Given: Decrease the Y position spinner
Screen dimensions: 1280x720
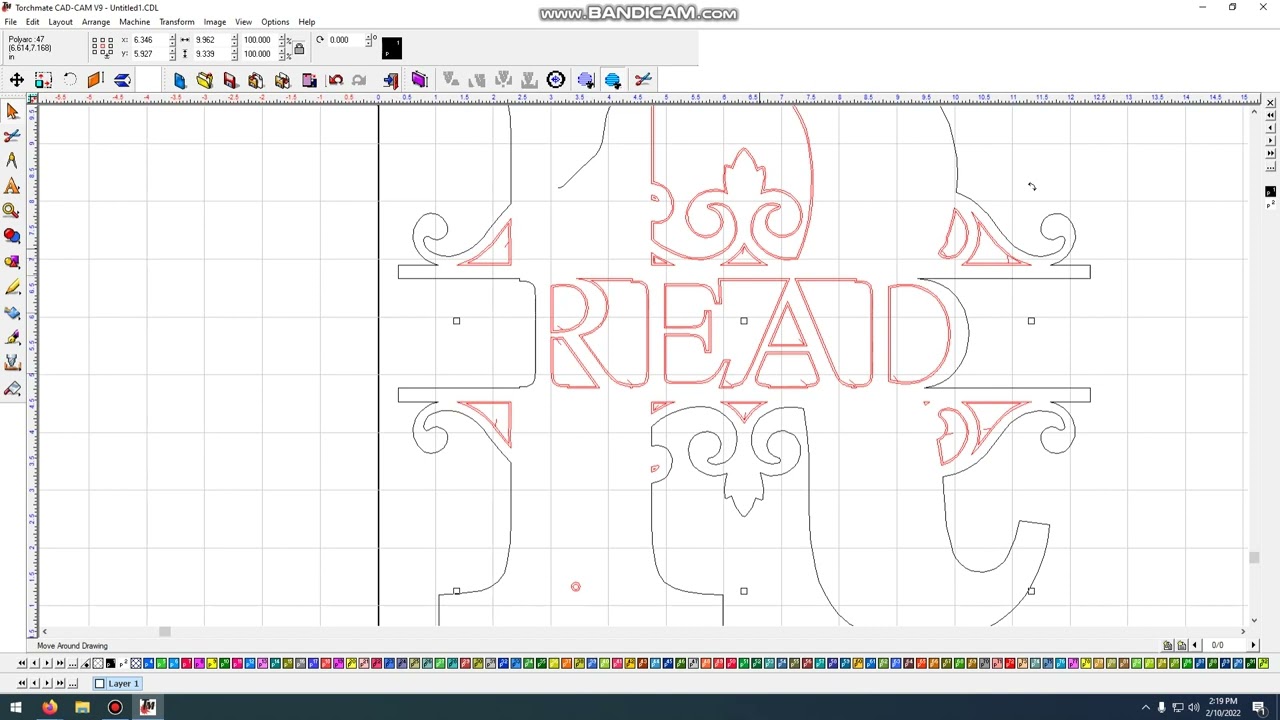Looking at the screenshot, I should click(x=172, y=57).
